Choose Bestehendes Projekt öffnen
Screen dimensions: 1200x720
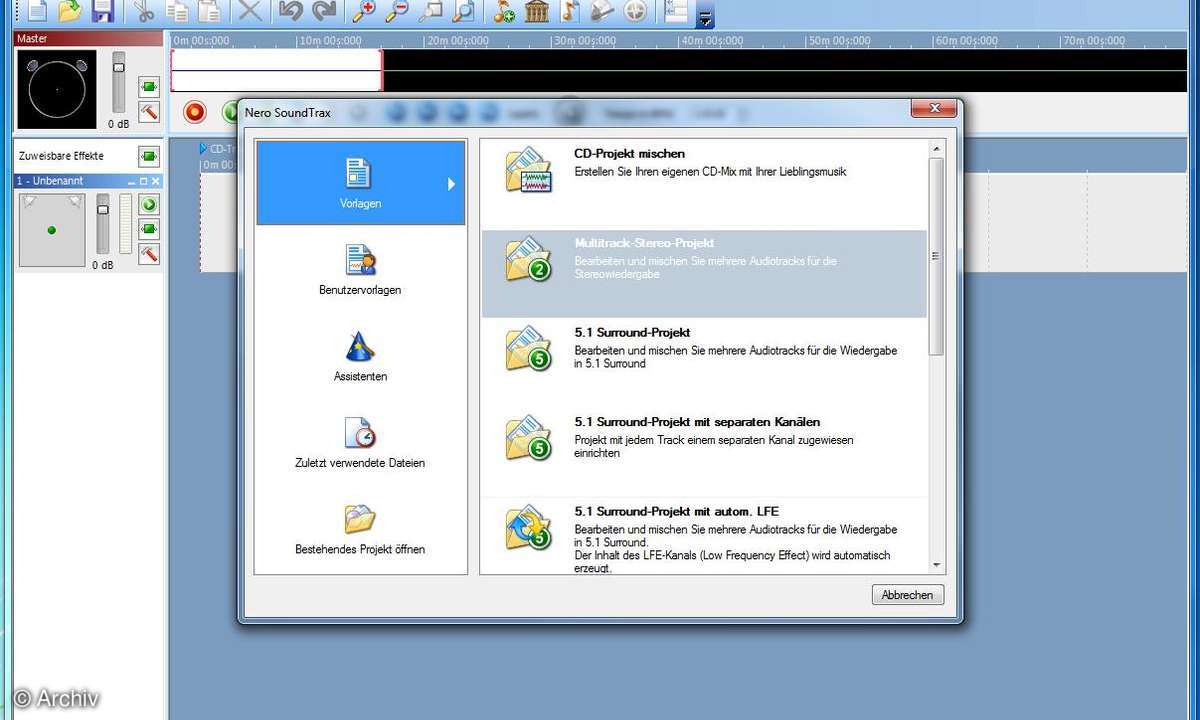[x=360, y=529]
